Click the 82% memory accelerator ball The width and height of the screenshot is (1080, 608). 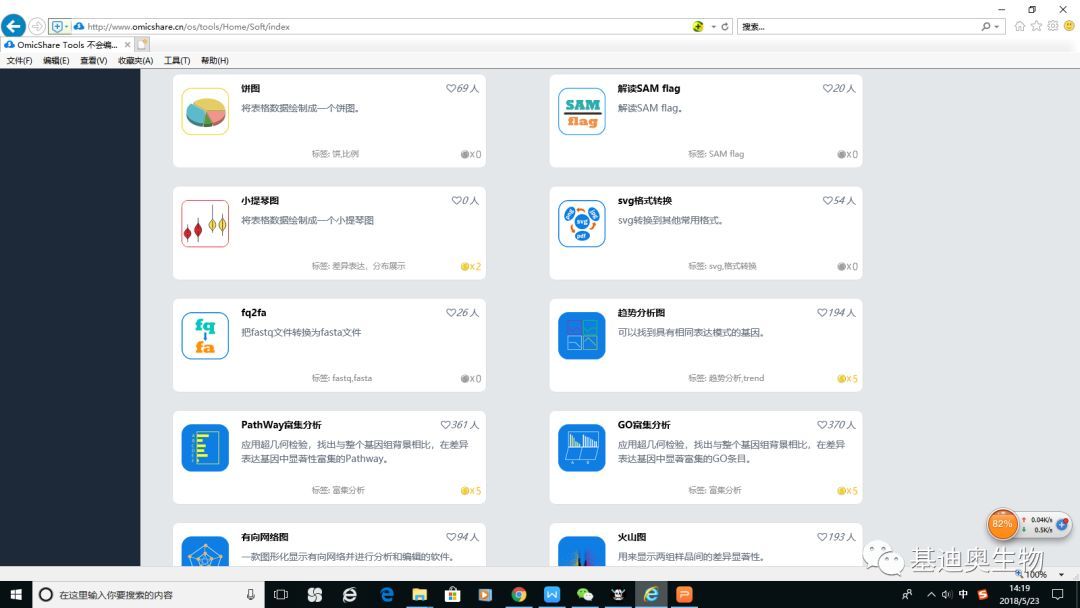[x=1002, y=524]
